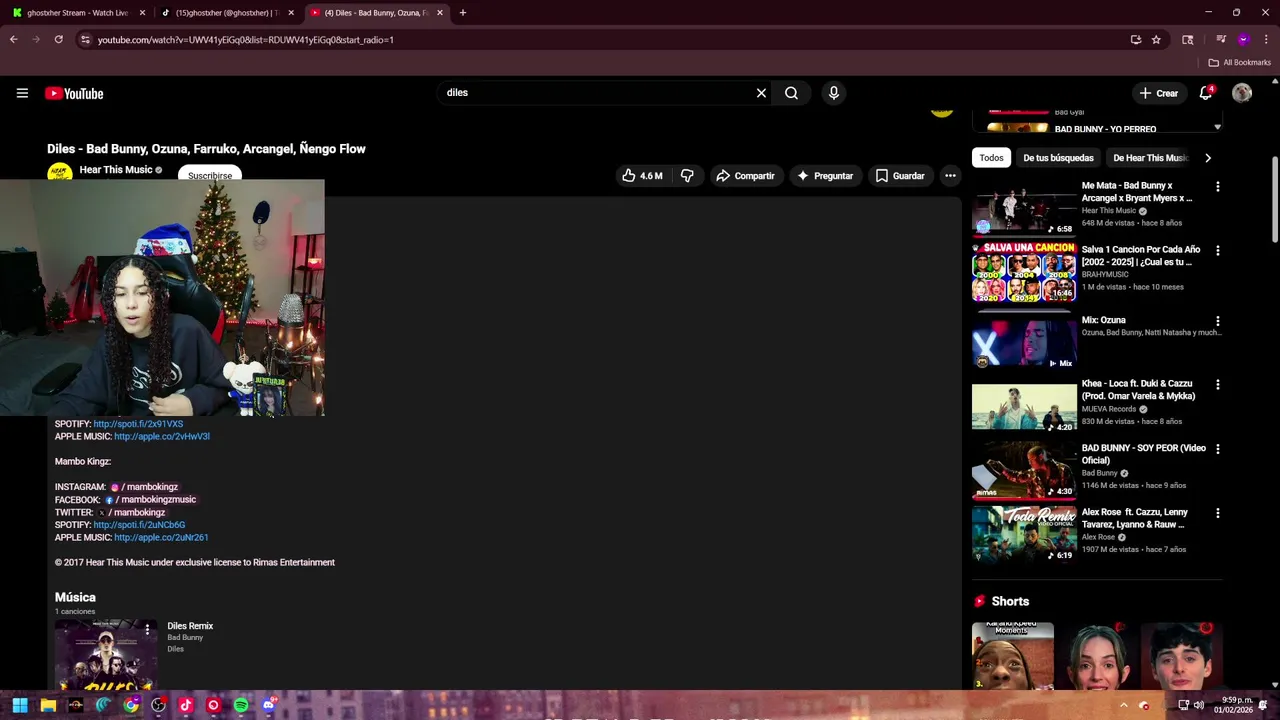Screen dimensions: 1280x720
Task: Open Mambo Kingz Instagram mambokingz link
Action: (144, 487)
